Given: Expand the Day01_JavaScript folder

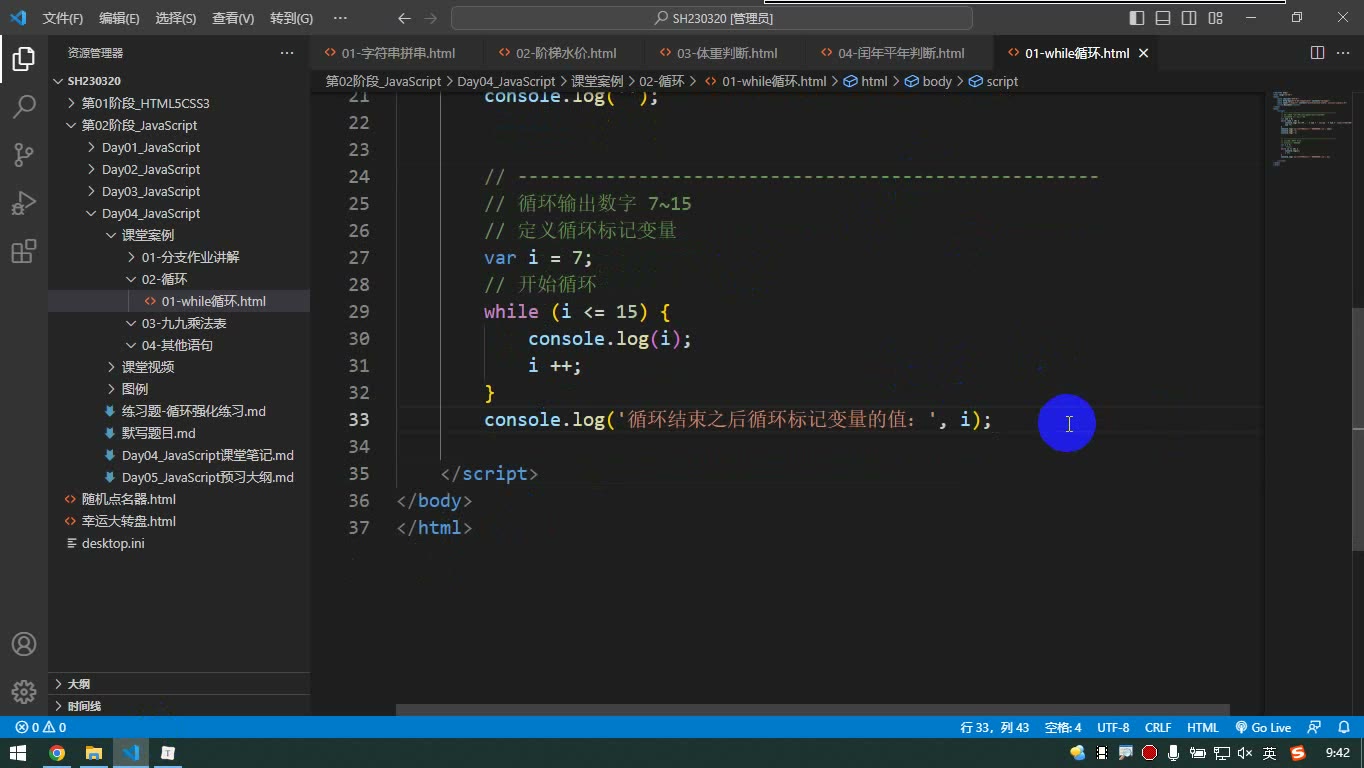Looking at the screenshot, I should coord(179,147).
